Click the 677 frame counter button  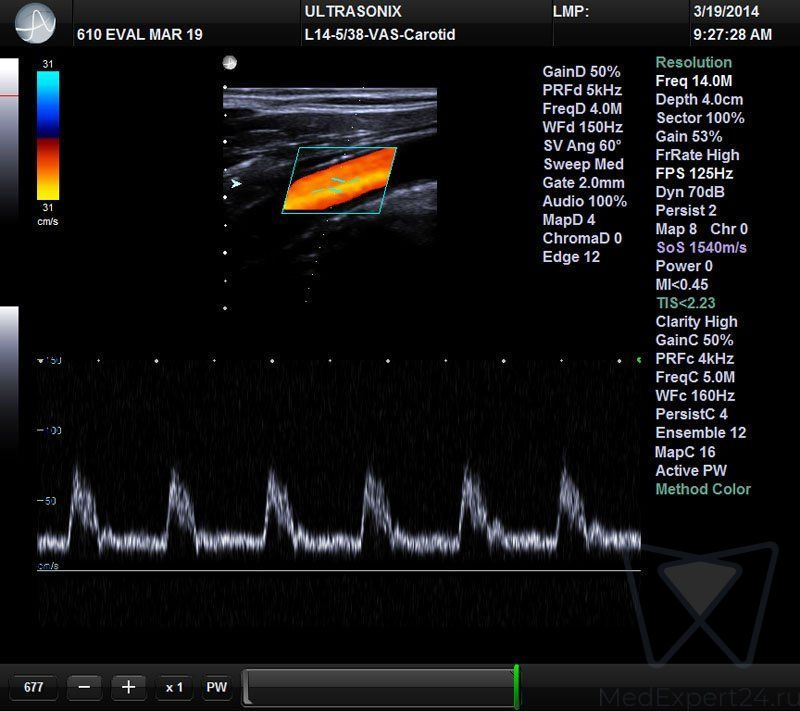[34, 687]
